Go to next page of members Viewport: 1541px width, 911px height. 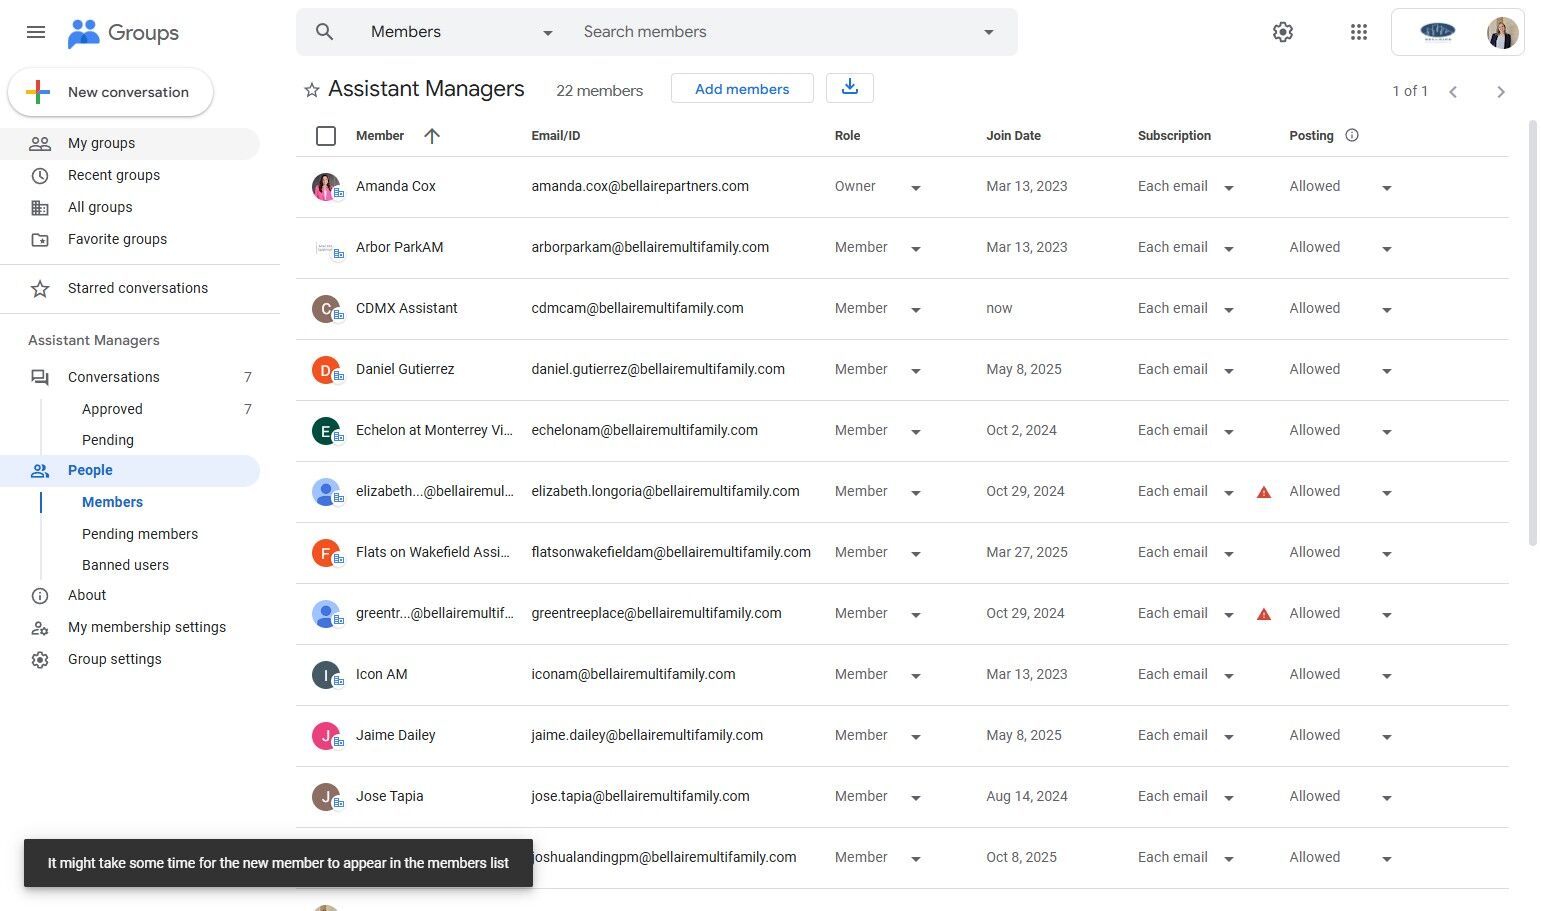[x=1500, y=92]
